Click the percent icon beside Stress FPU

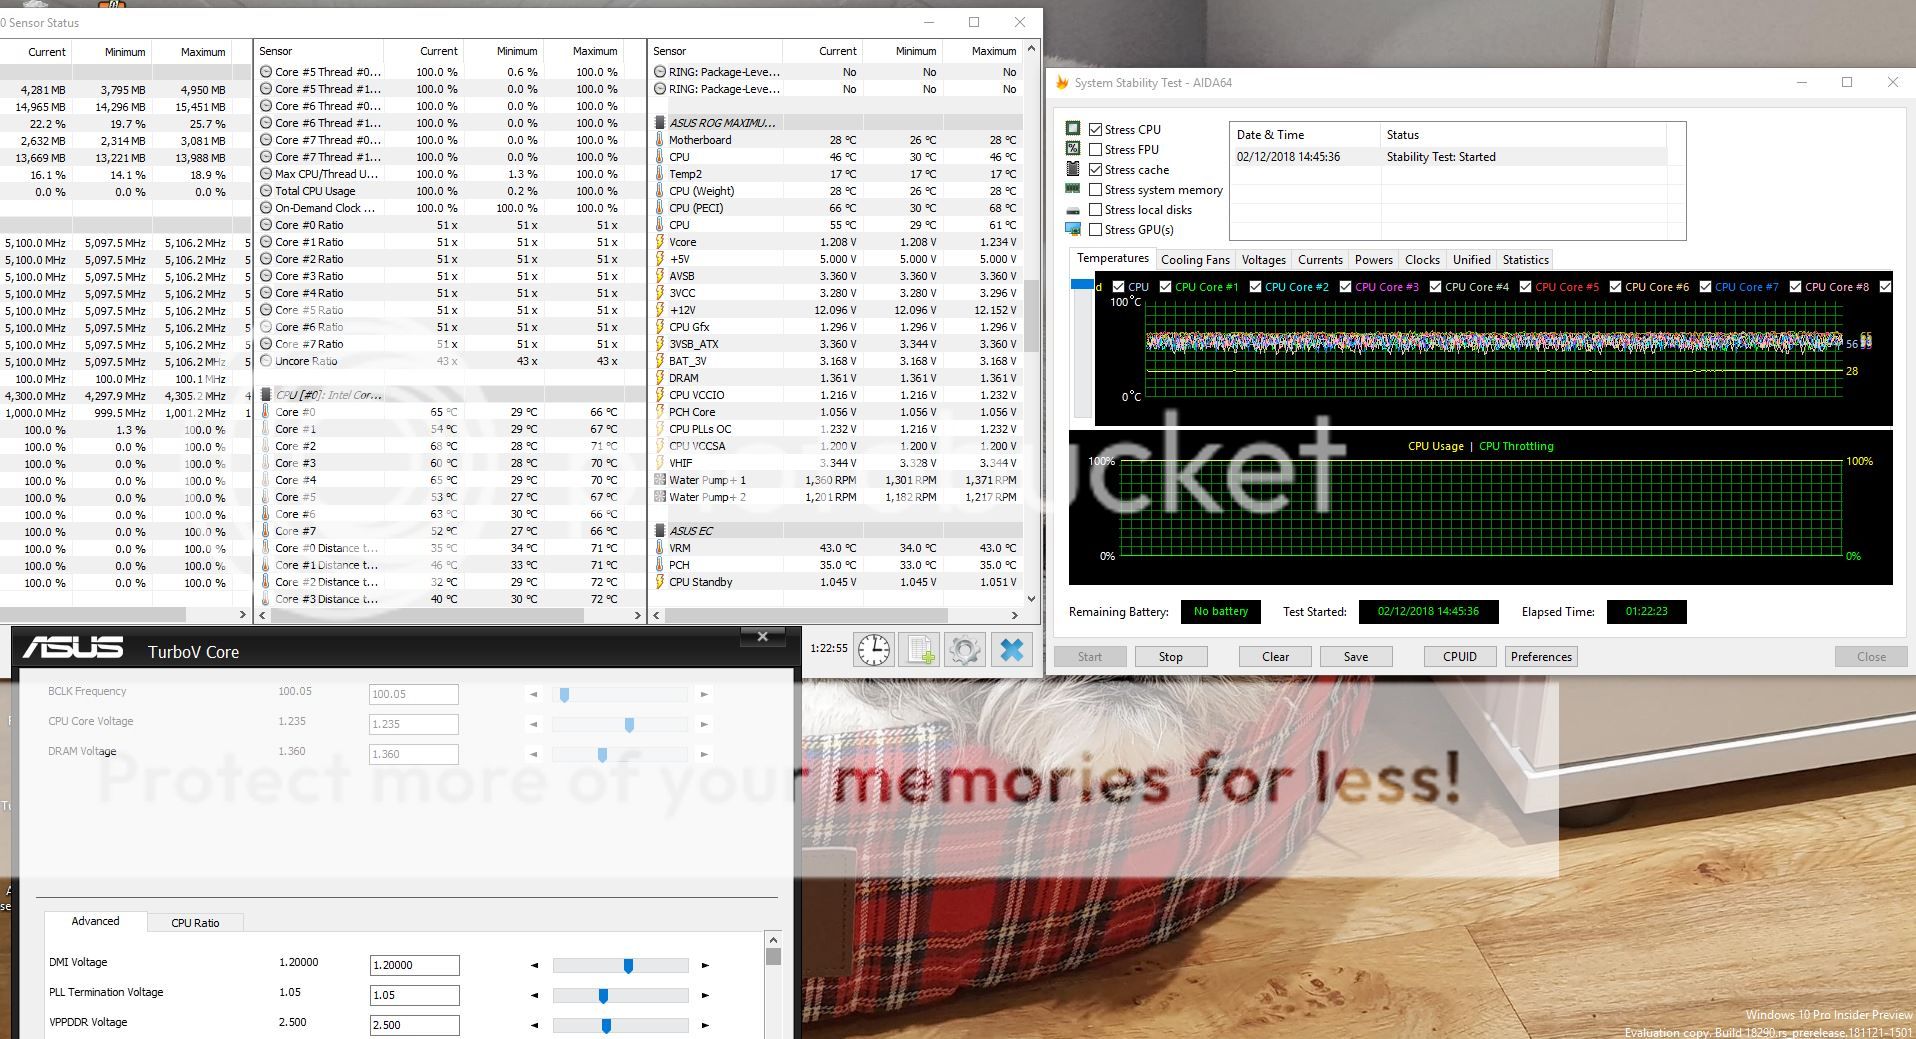(x=1073, y=149)
